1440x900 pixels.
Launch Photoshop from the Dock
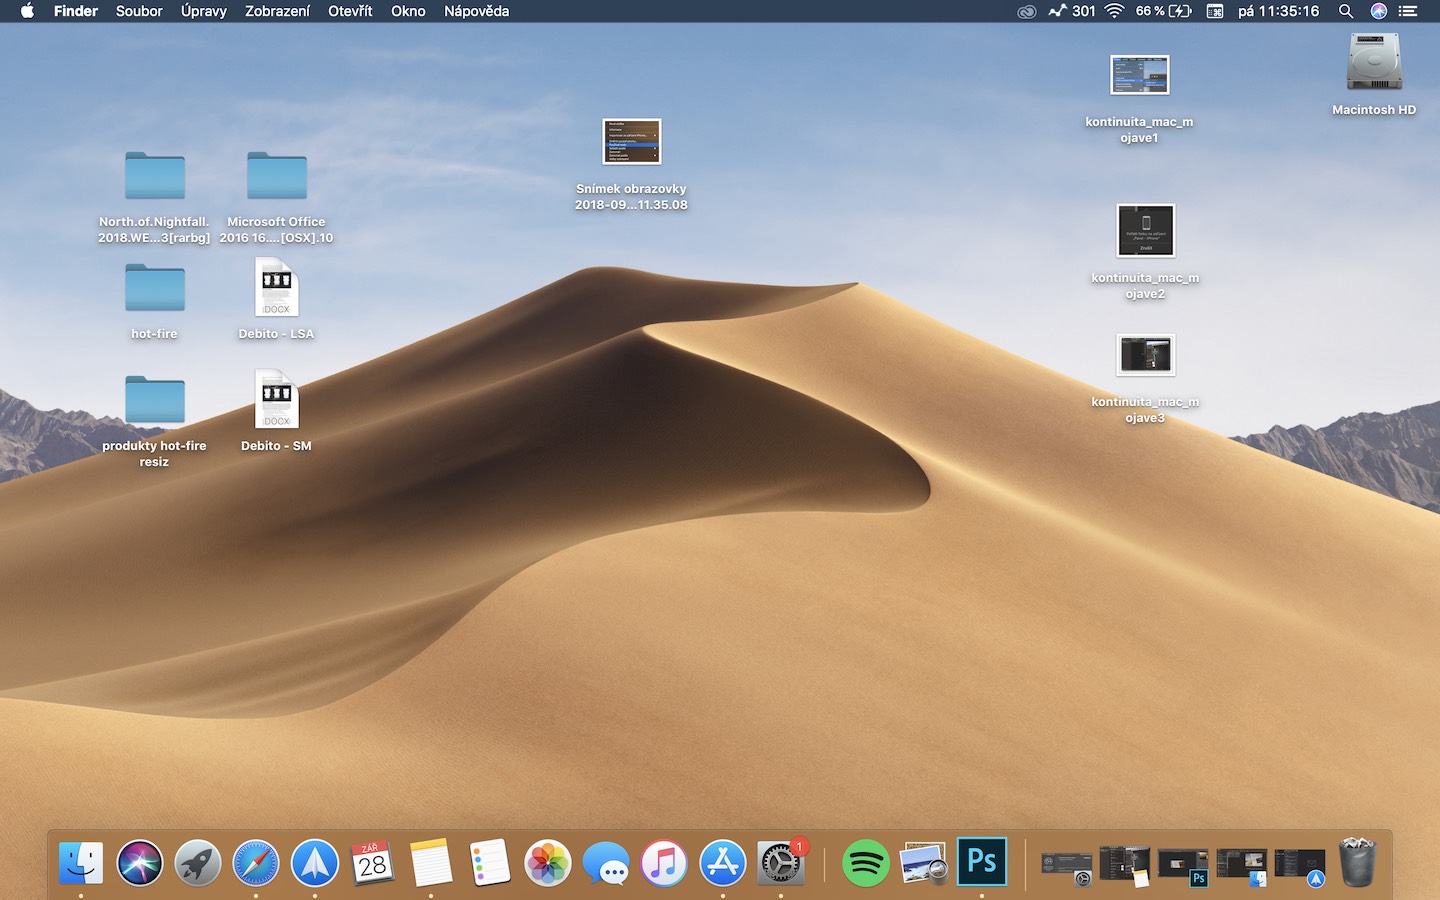point(981,861)
